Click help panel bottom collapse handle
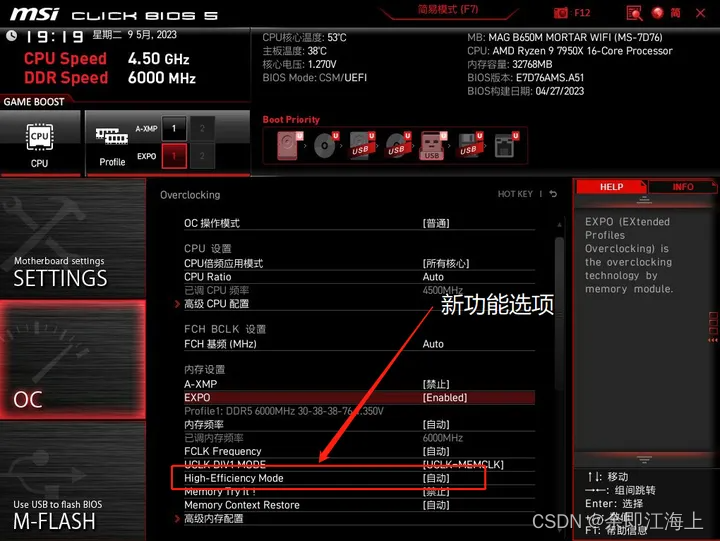Viewport: 720px width, 541px height. click(644, 459)
